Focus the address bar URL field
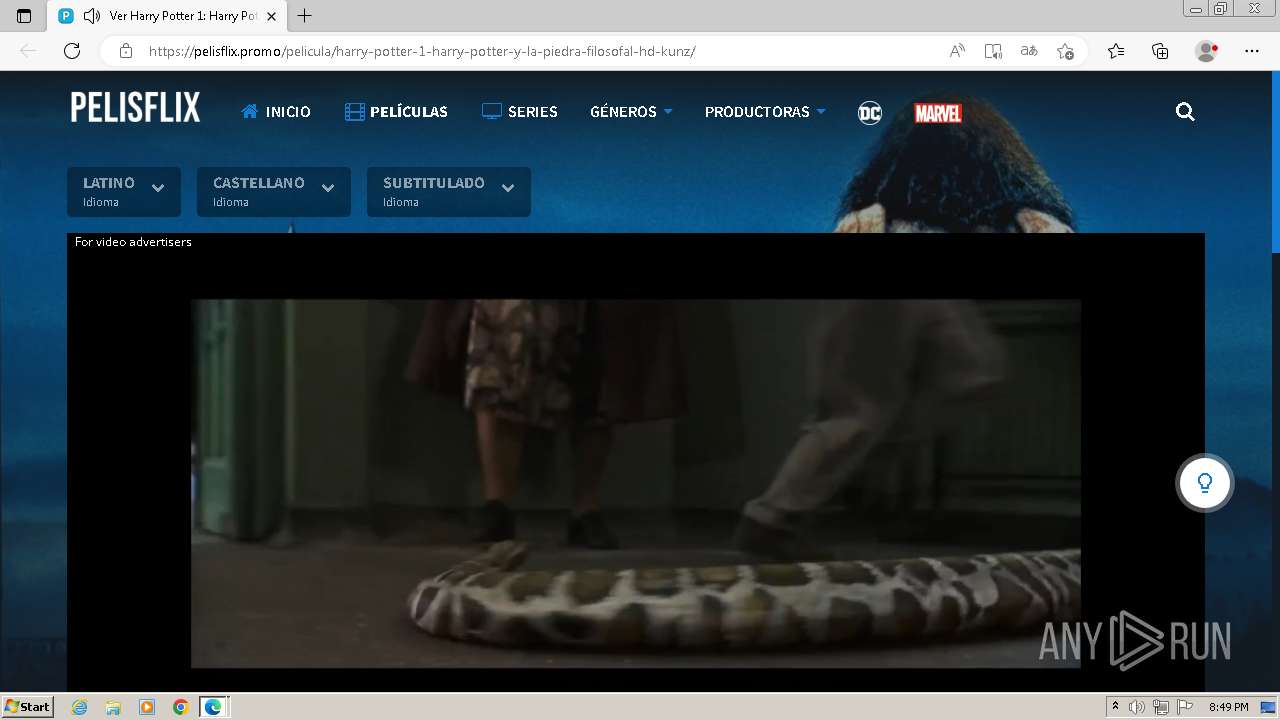 (x=422, y=51)
